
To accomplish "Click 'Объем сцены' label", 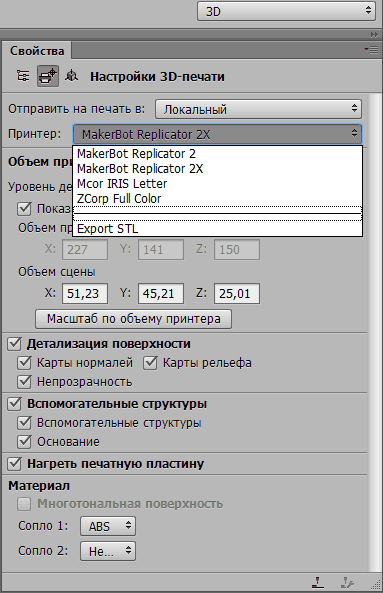I will tap(57, 272).
